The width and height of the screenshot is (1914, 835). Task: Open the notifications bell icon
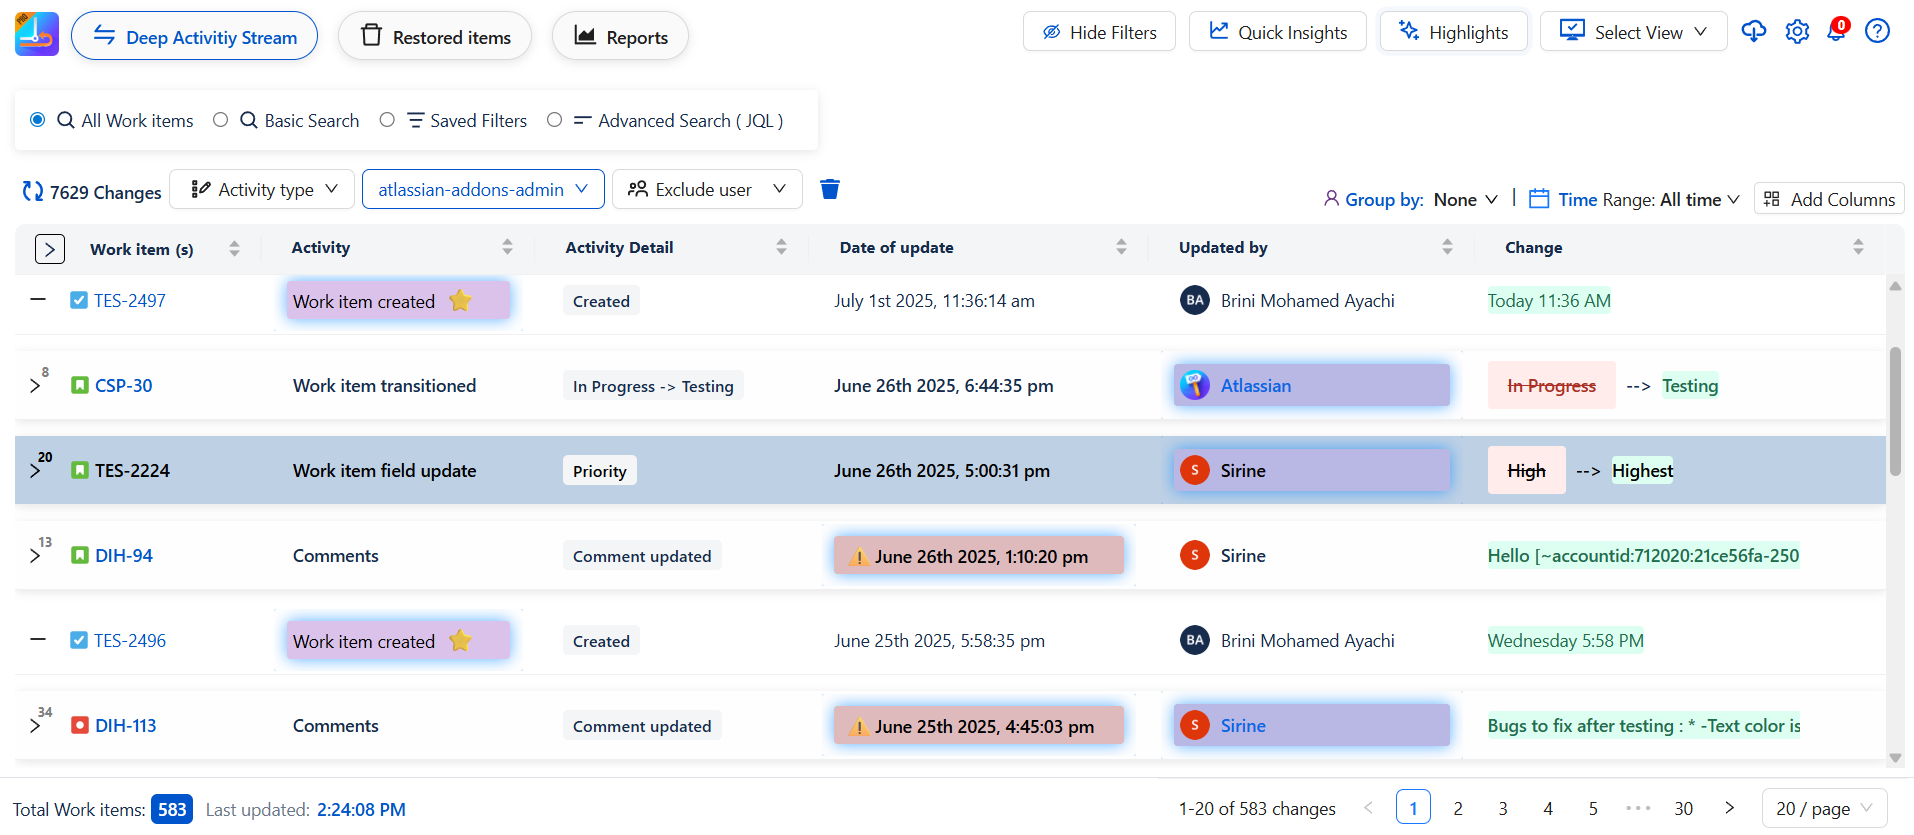(x=1836, y=32)
